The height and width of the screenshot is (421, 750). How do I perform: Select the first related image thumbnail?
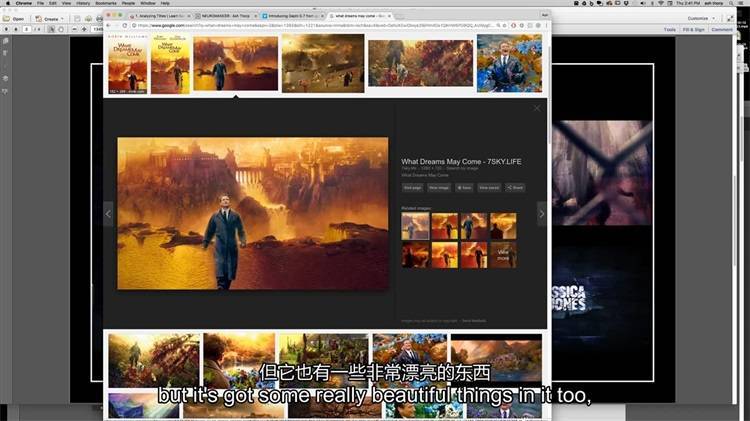tap(415, 226)
